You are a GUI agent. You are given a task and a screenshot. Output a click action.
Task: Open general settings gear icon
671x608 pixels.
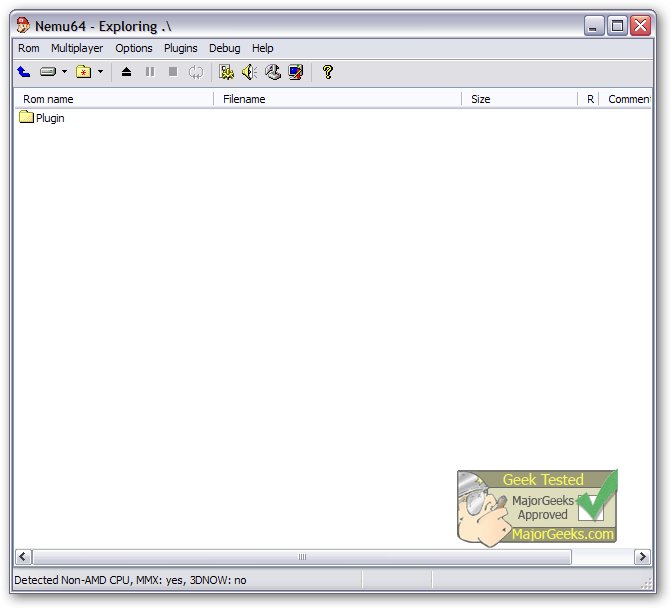point(226,72)
